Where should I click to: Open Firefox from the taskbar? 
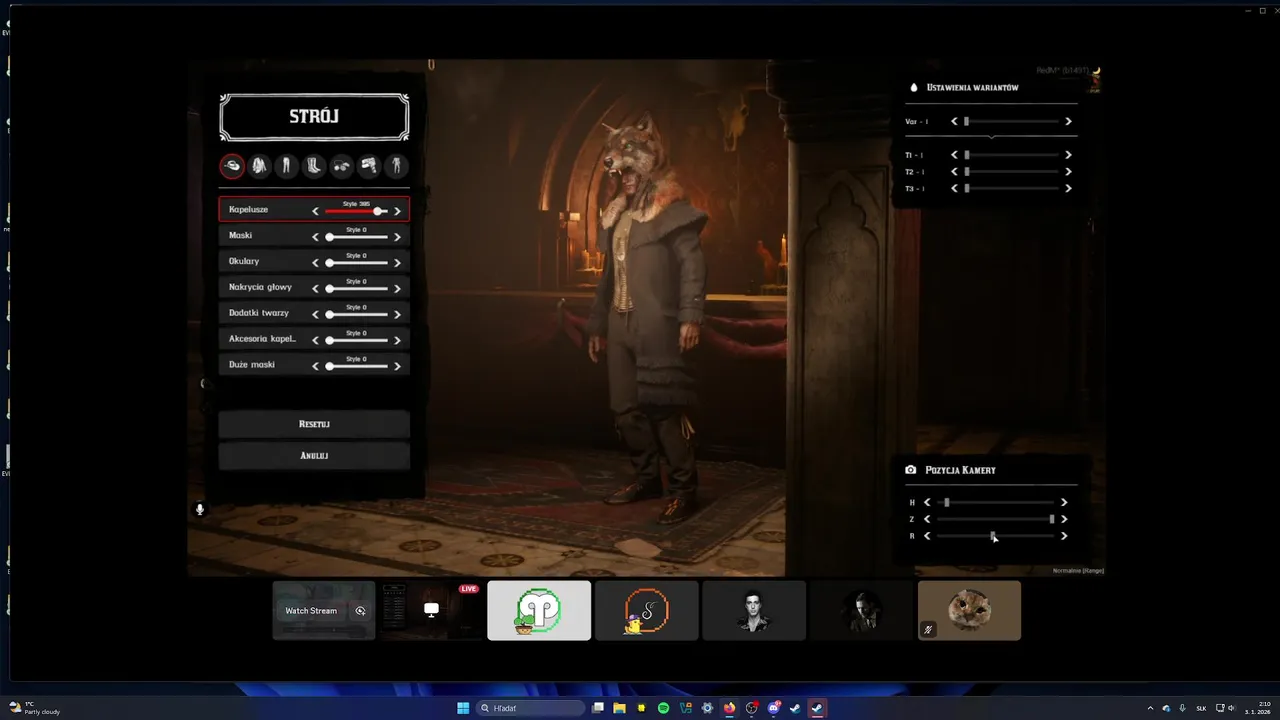point(729,708)
